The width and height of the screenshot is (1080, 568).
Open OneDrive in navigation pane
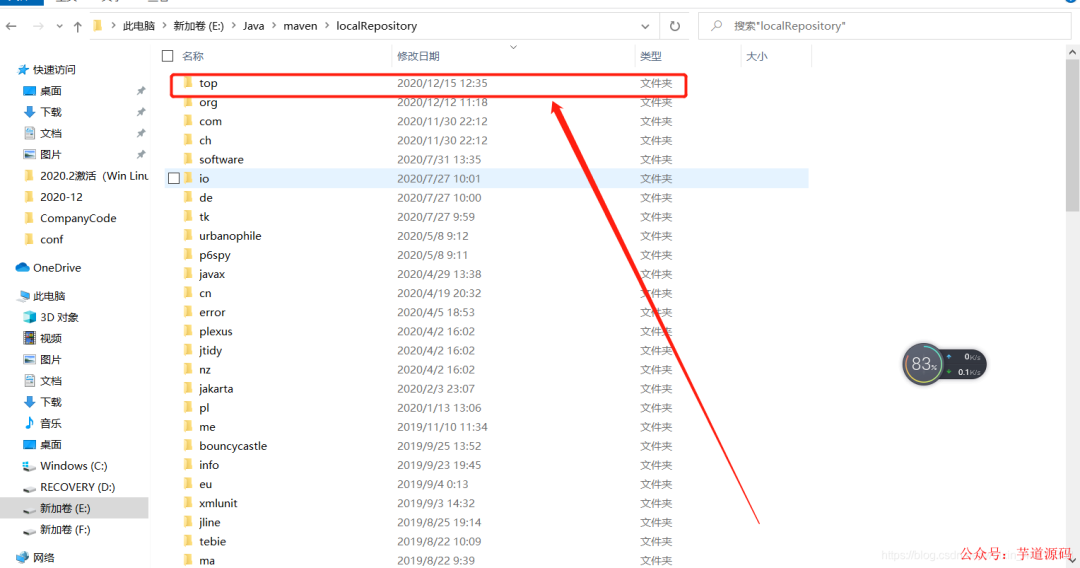(56, 268)
